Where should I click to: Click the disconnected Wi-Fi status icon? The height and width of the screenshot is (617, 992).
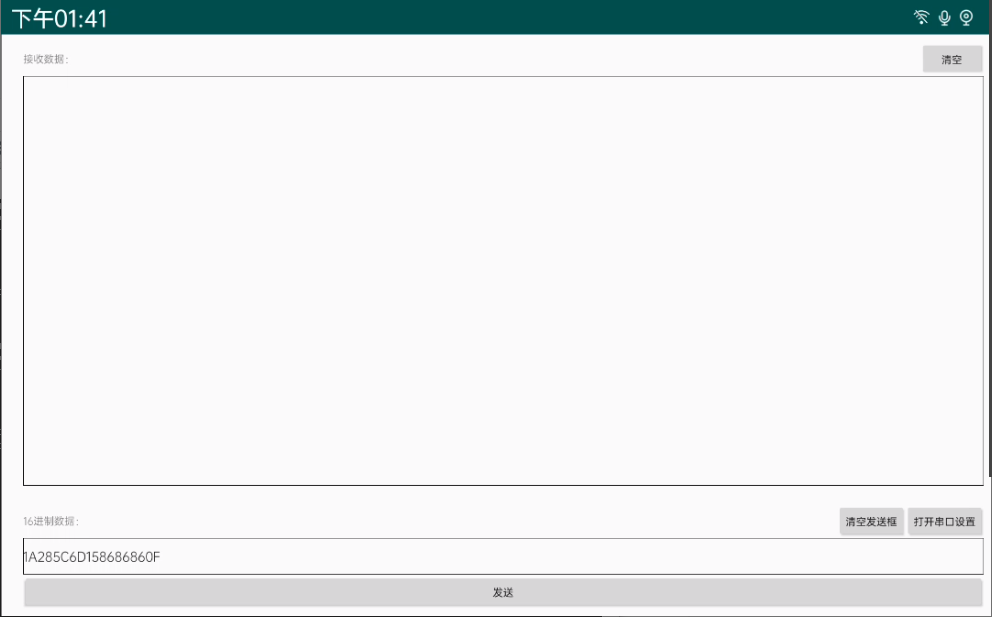coord(921,18)
